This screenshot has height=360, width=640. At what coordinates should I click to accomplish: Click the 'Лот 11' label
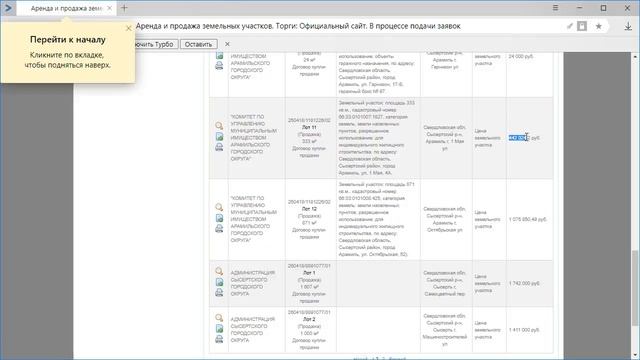tap(309, 127)
